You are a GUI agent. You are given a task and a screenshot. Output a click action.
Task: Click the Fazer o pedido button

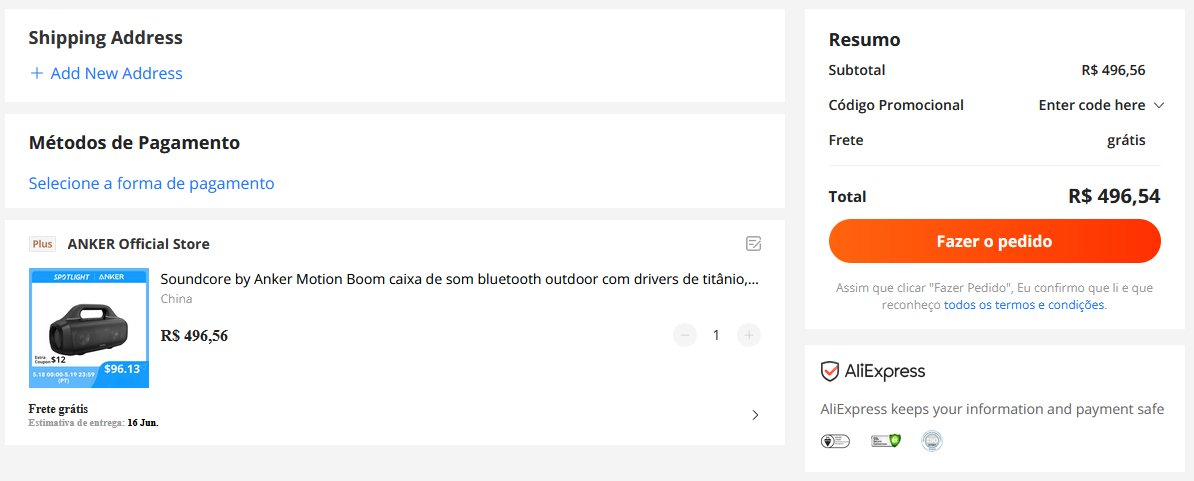[994, 241]
